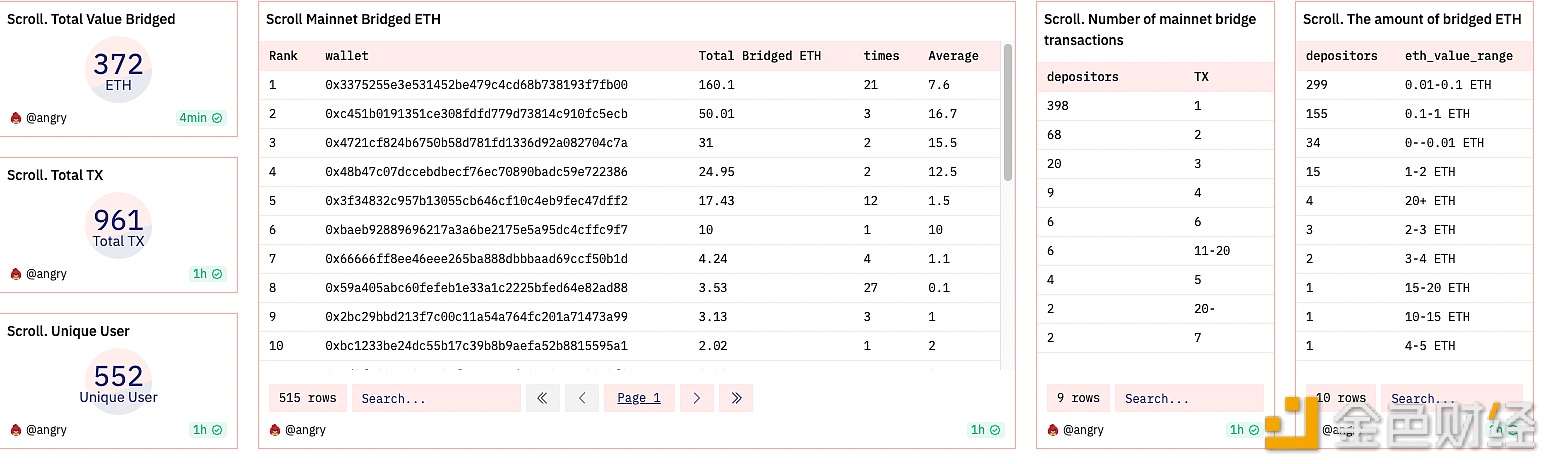Select wallet 0x66666ff8ee46eee265ba888dbbbaad69ccf50b1d
The width and height of the screenshot is (1550, 464).
pos(476,259)
